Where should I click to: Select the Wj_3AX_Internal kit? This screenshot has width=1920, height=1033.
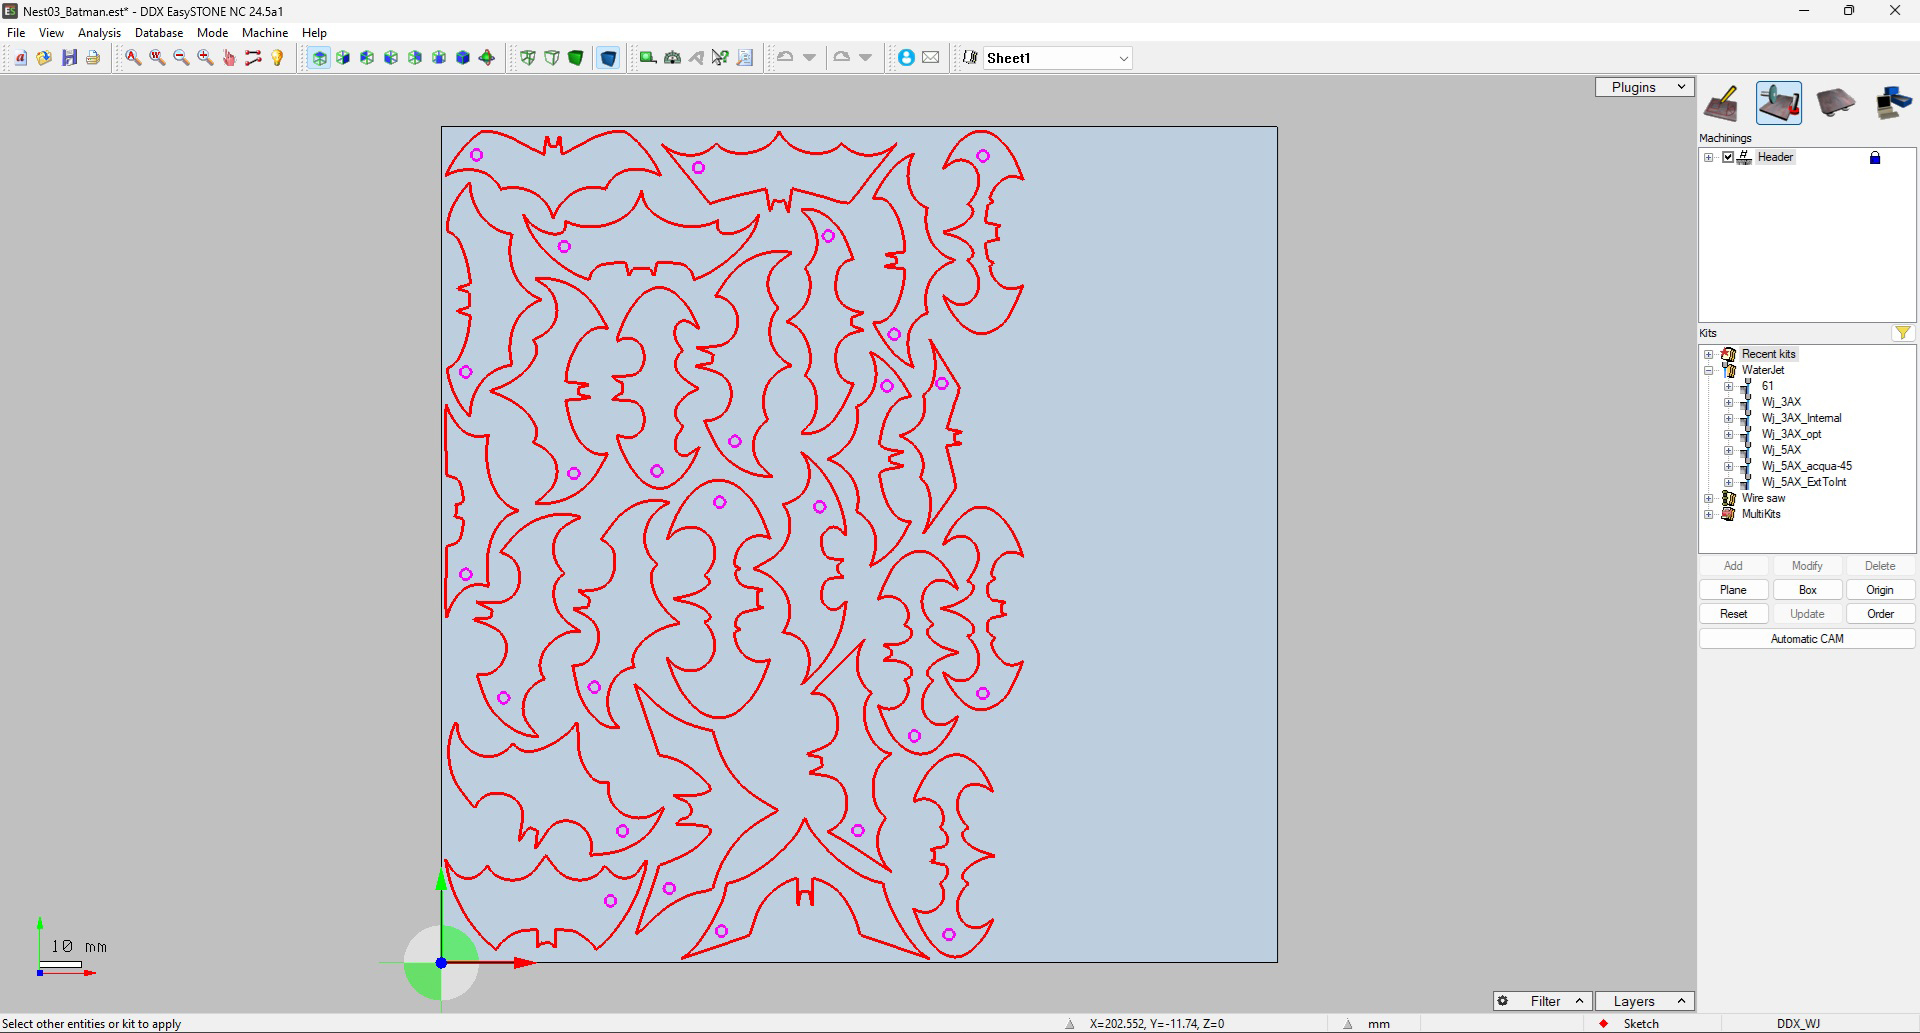click(1801, 418)
